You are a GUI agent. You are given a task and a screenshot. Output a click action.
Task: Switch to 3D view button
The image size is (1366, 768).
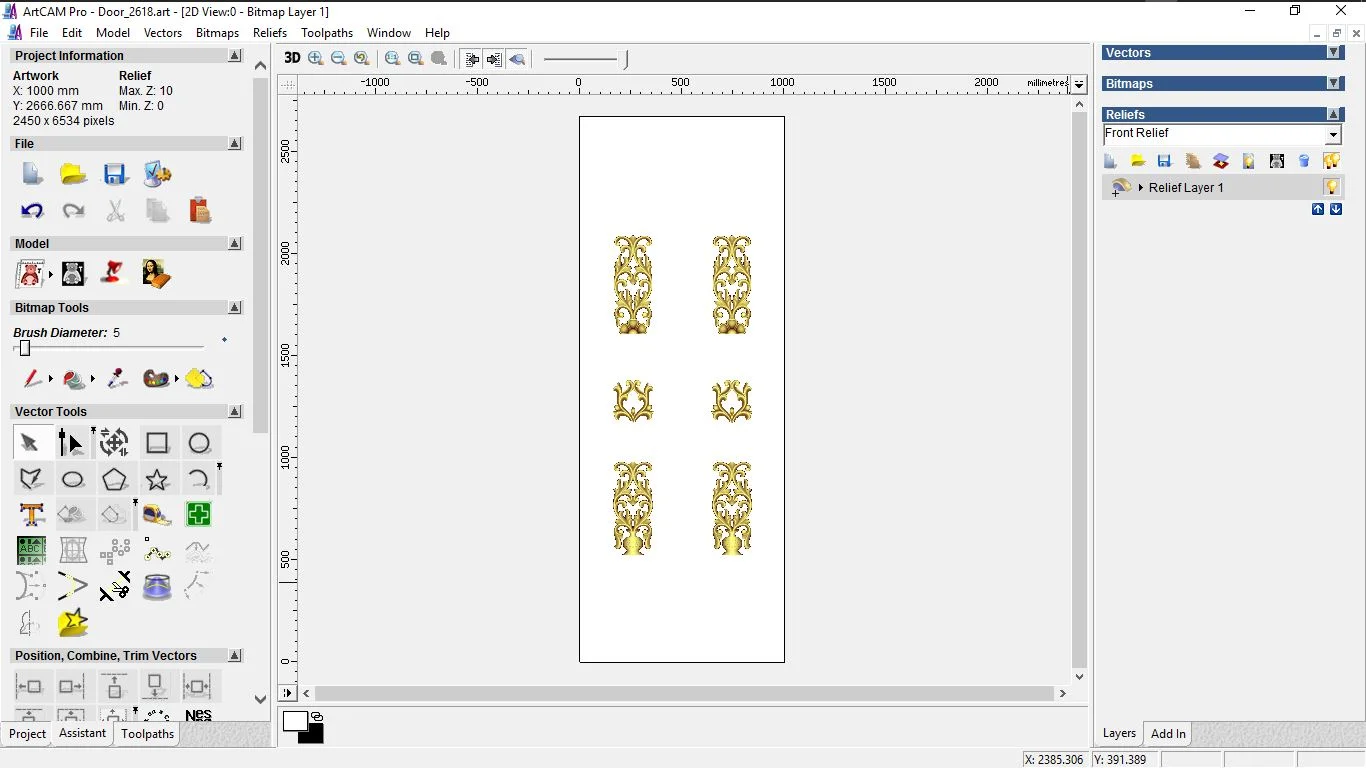tap(292, 58)
